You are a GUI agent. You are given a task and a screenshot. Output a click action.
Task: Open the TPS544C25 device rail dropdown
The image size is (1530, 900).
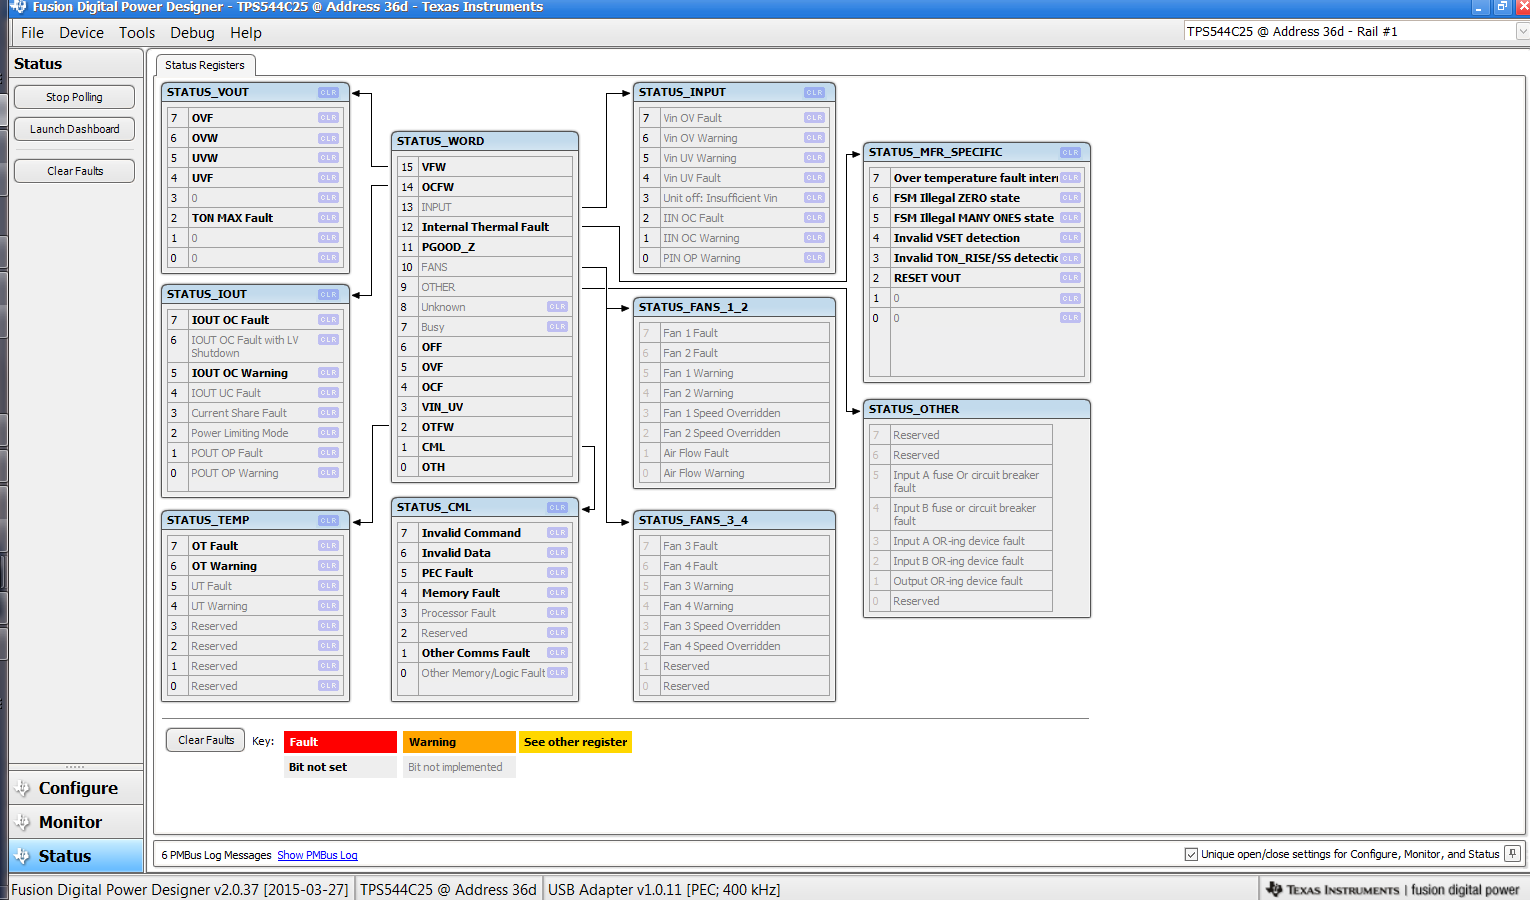tap(1521, 32)
